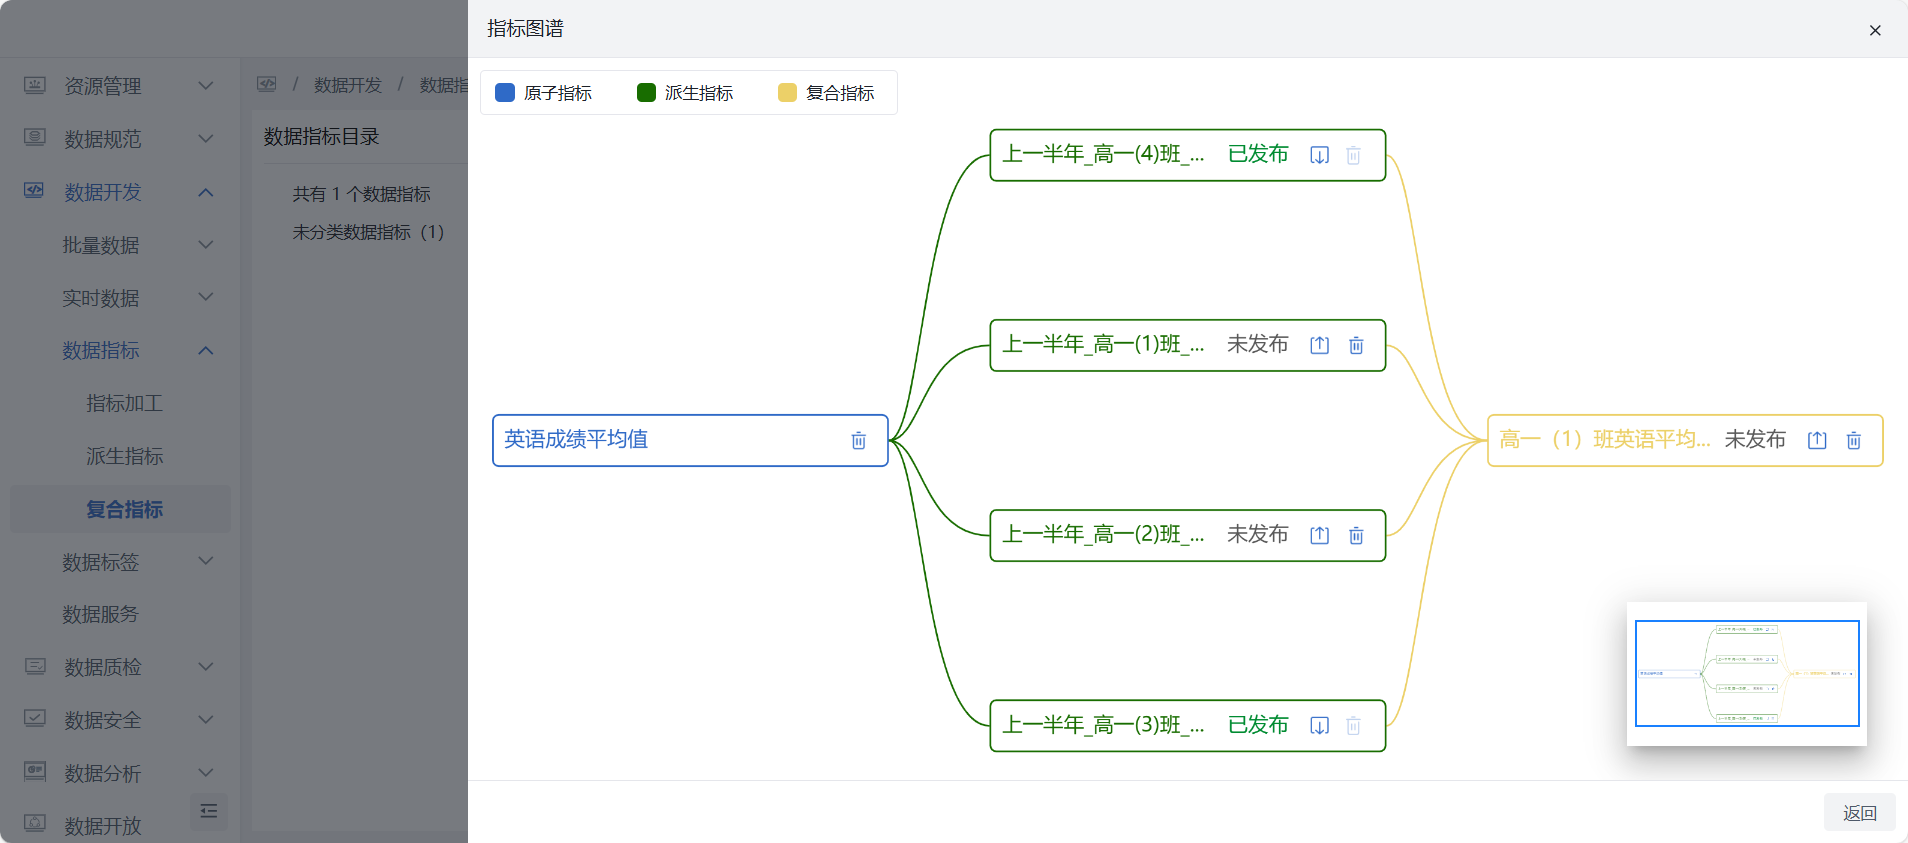Click the 数据开发 sidebar icon

[x=35, y=191]
